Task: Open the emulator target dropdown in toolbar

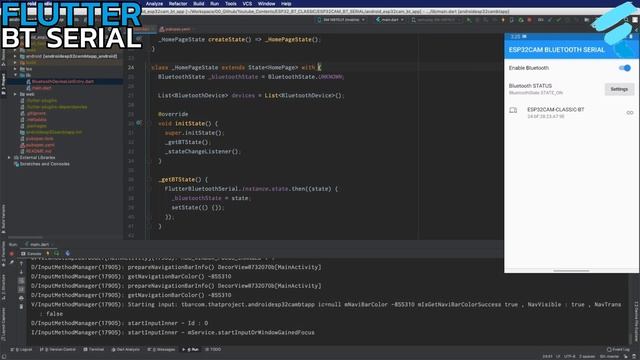Action: (435, 20)
